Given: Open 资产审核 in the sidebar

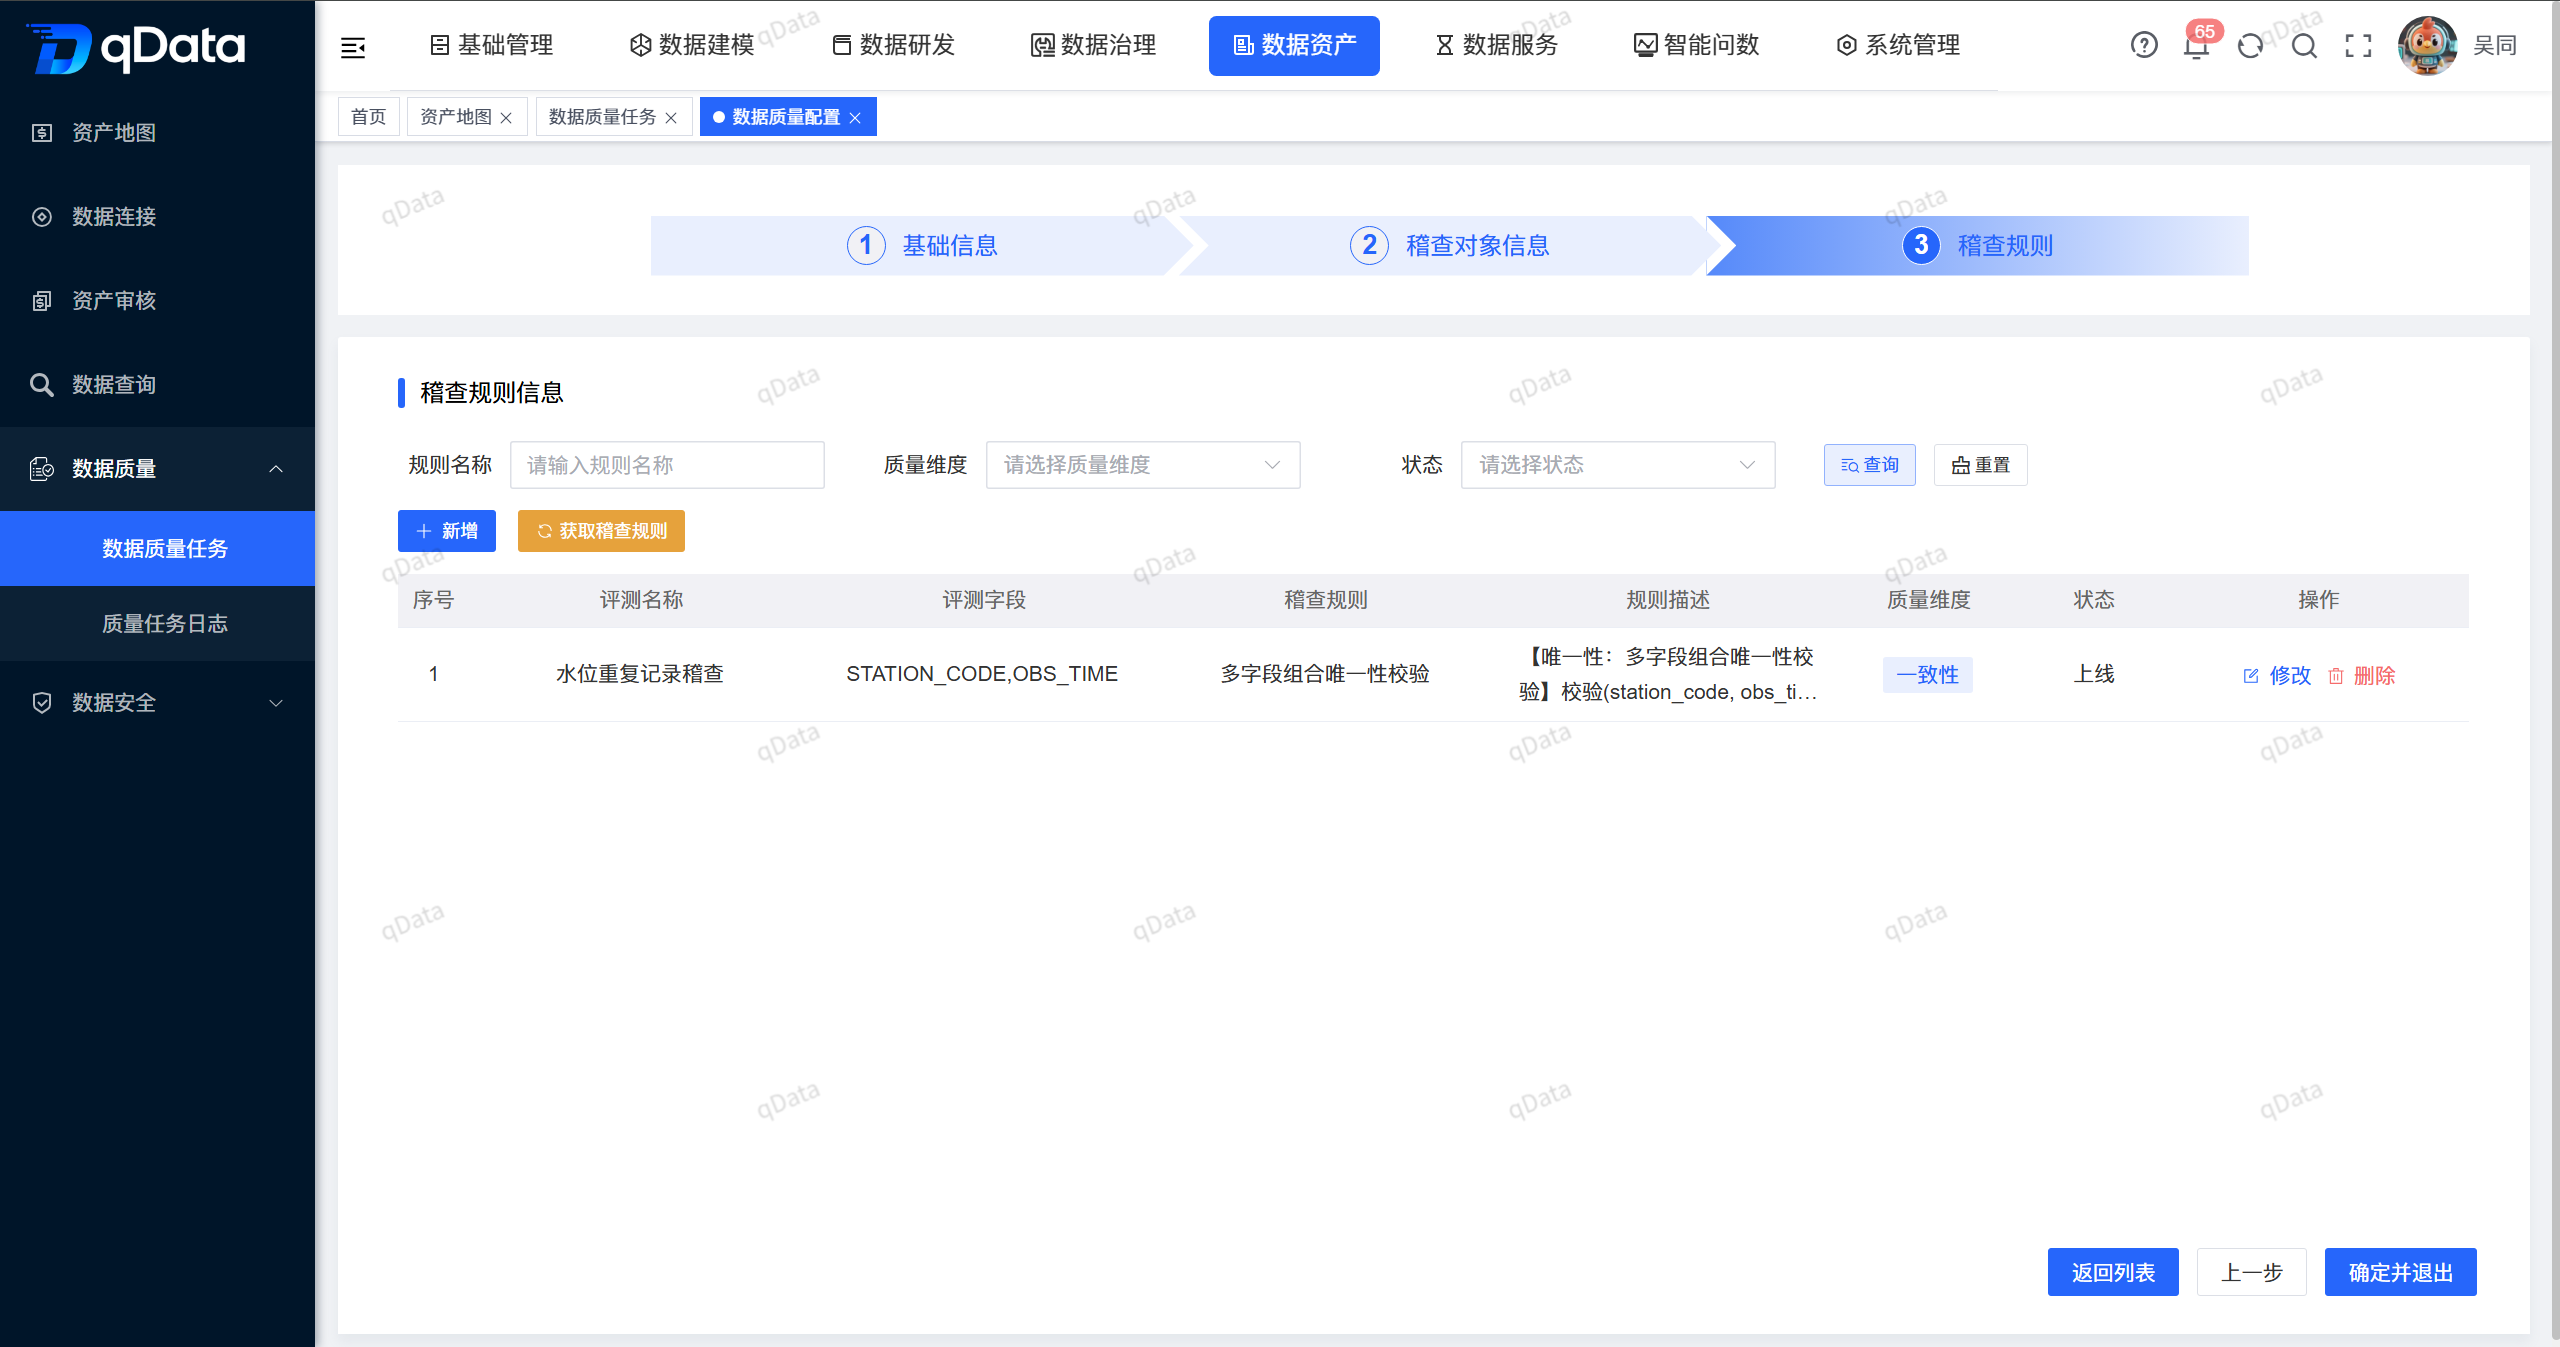Looking at the screenshot, I should click(x=157, y=301).
